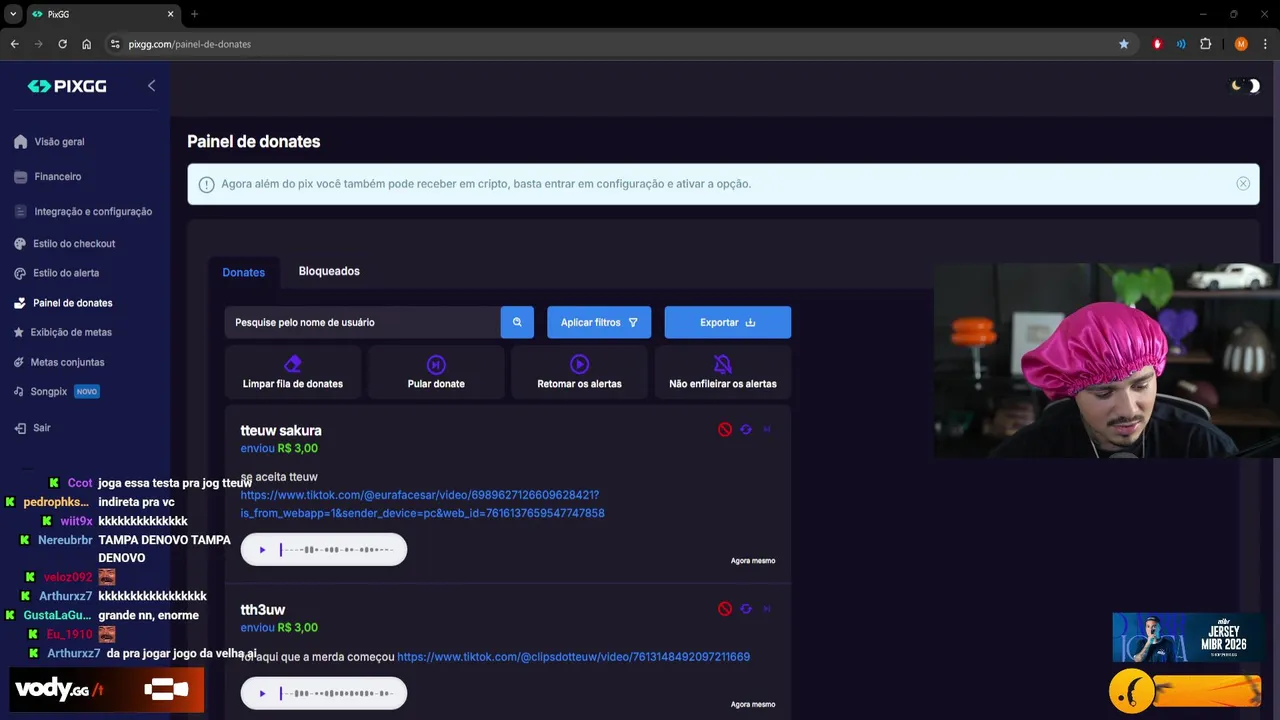Click Limpar fila de donates
Image resolution: width=1280 pixels, height=720 pixels.
pyautogui.click(x=293, y=372)
